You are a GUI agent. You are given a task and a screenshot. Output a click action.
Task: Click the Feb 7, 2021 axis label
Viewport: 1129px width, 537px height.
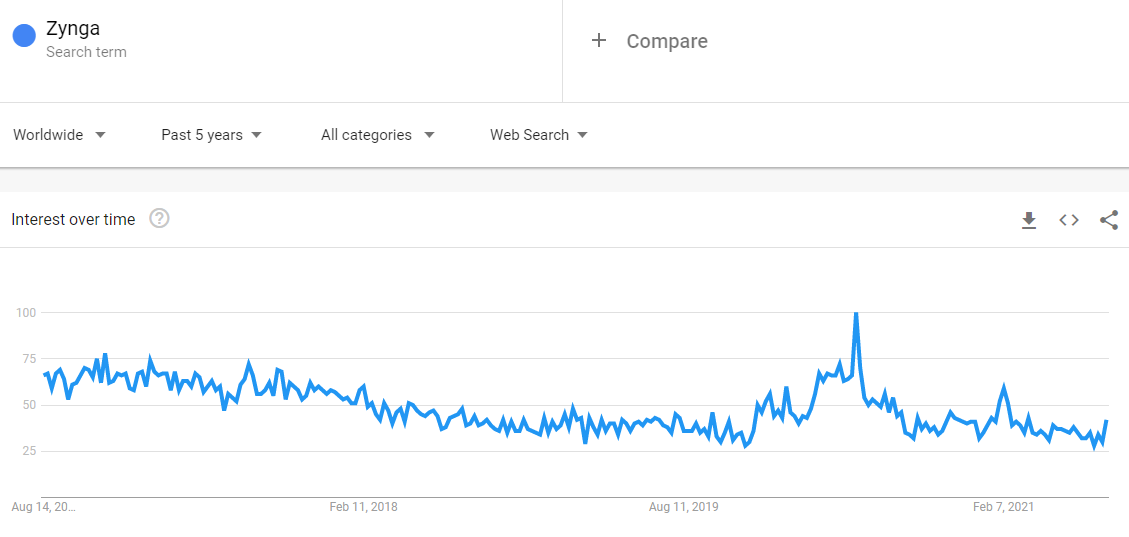click(x=1003, y=507)
